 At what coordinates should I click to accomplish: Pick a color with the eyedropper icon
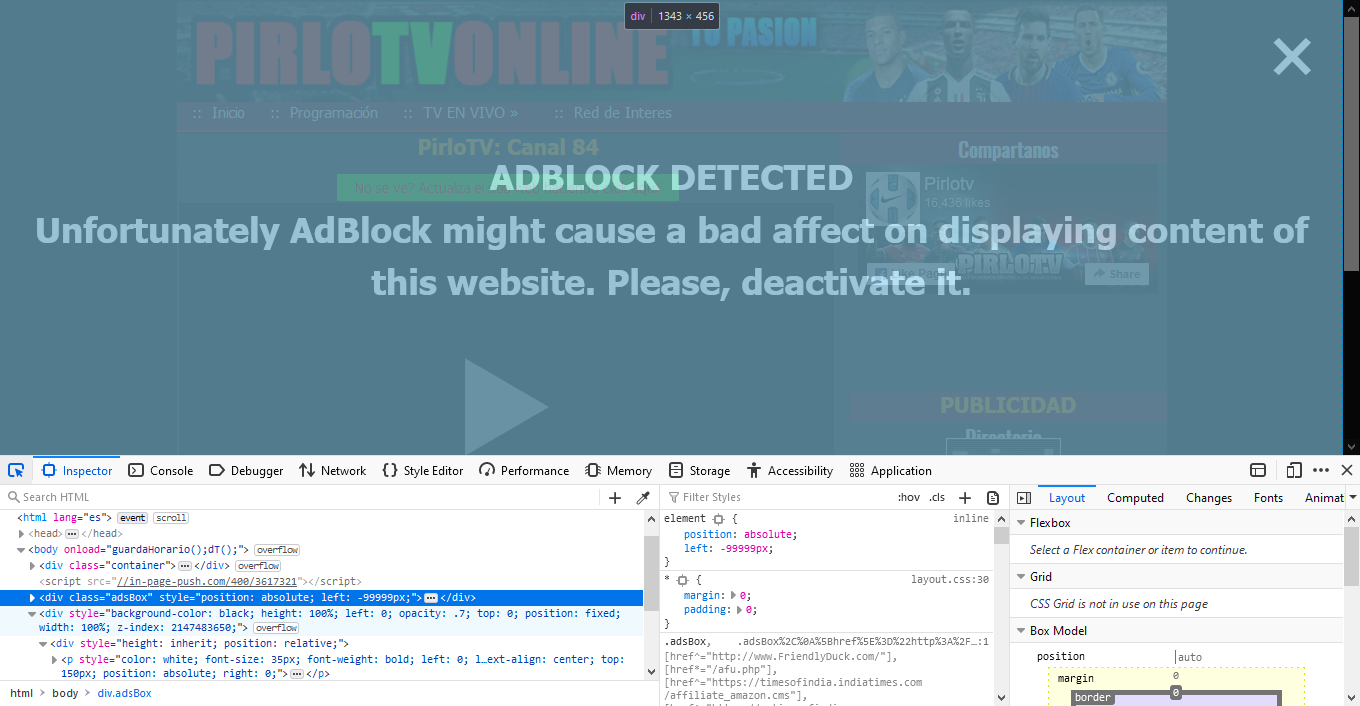point(643,497)
